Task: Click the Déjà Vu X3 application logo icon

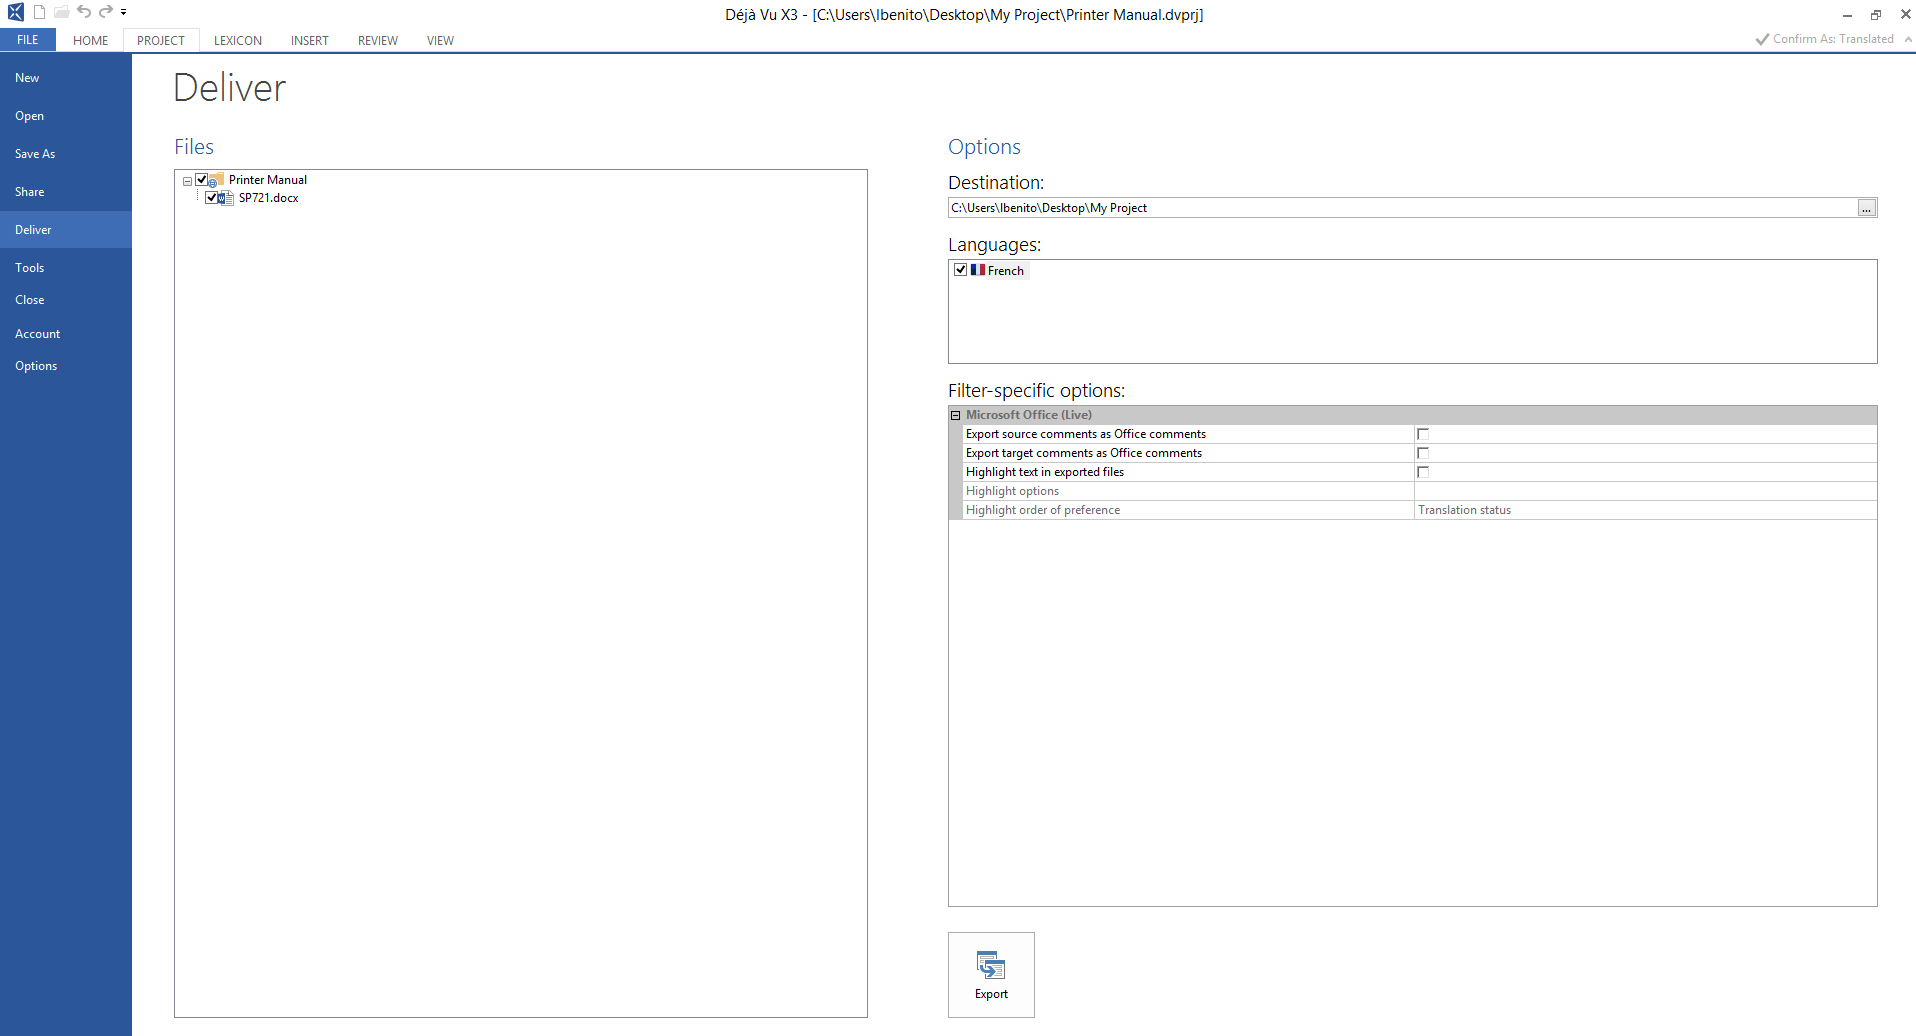Action: click(16, 13)
